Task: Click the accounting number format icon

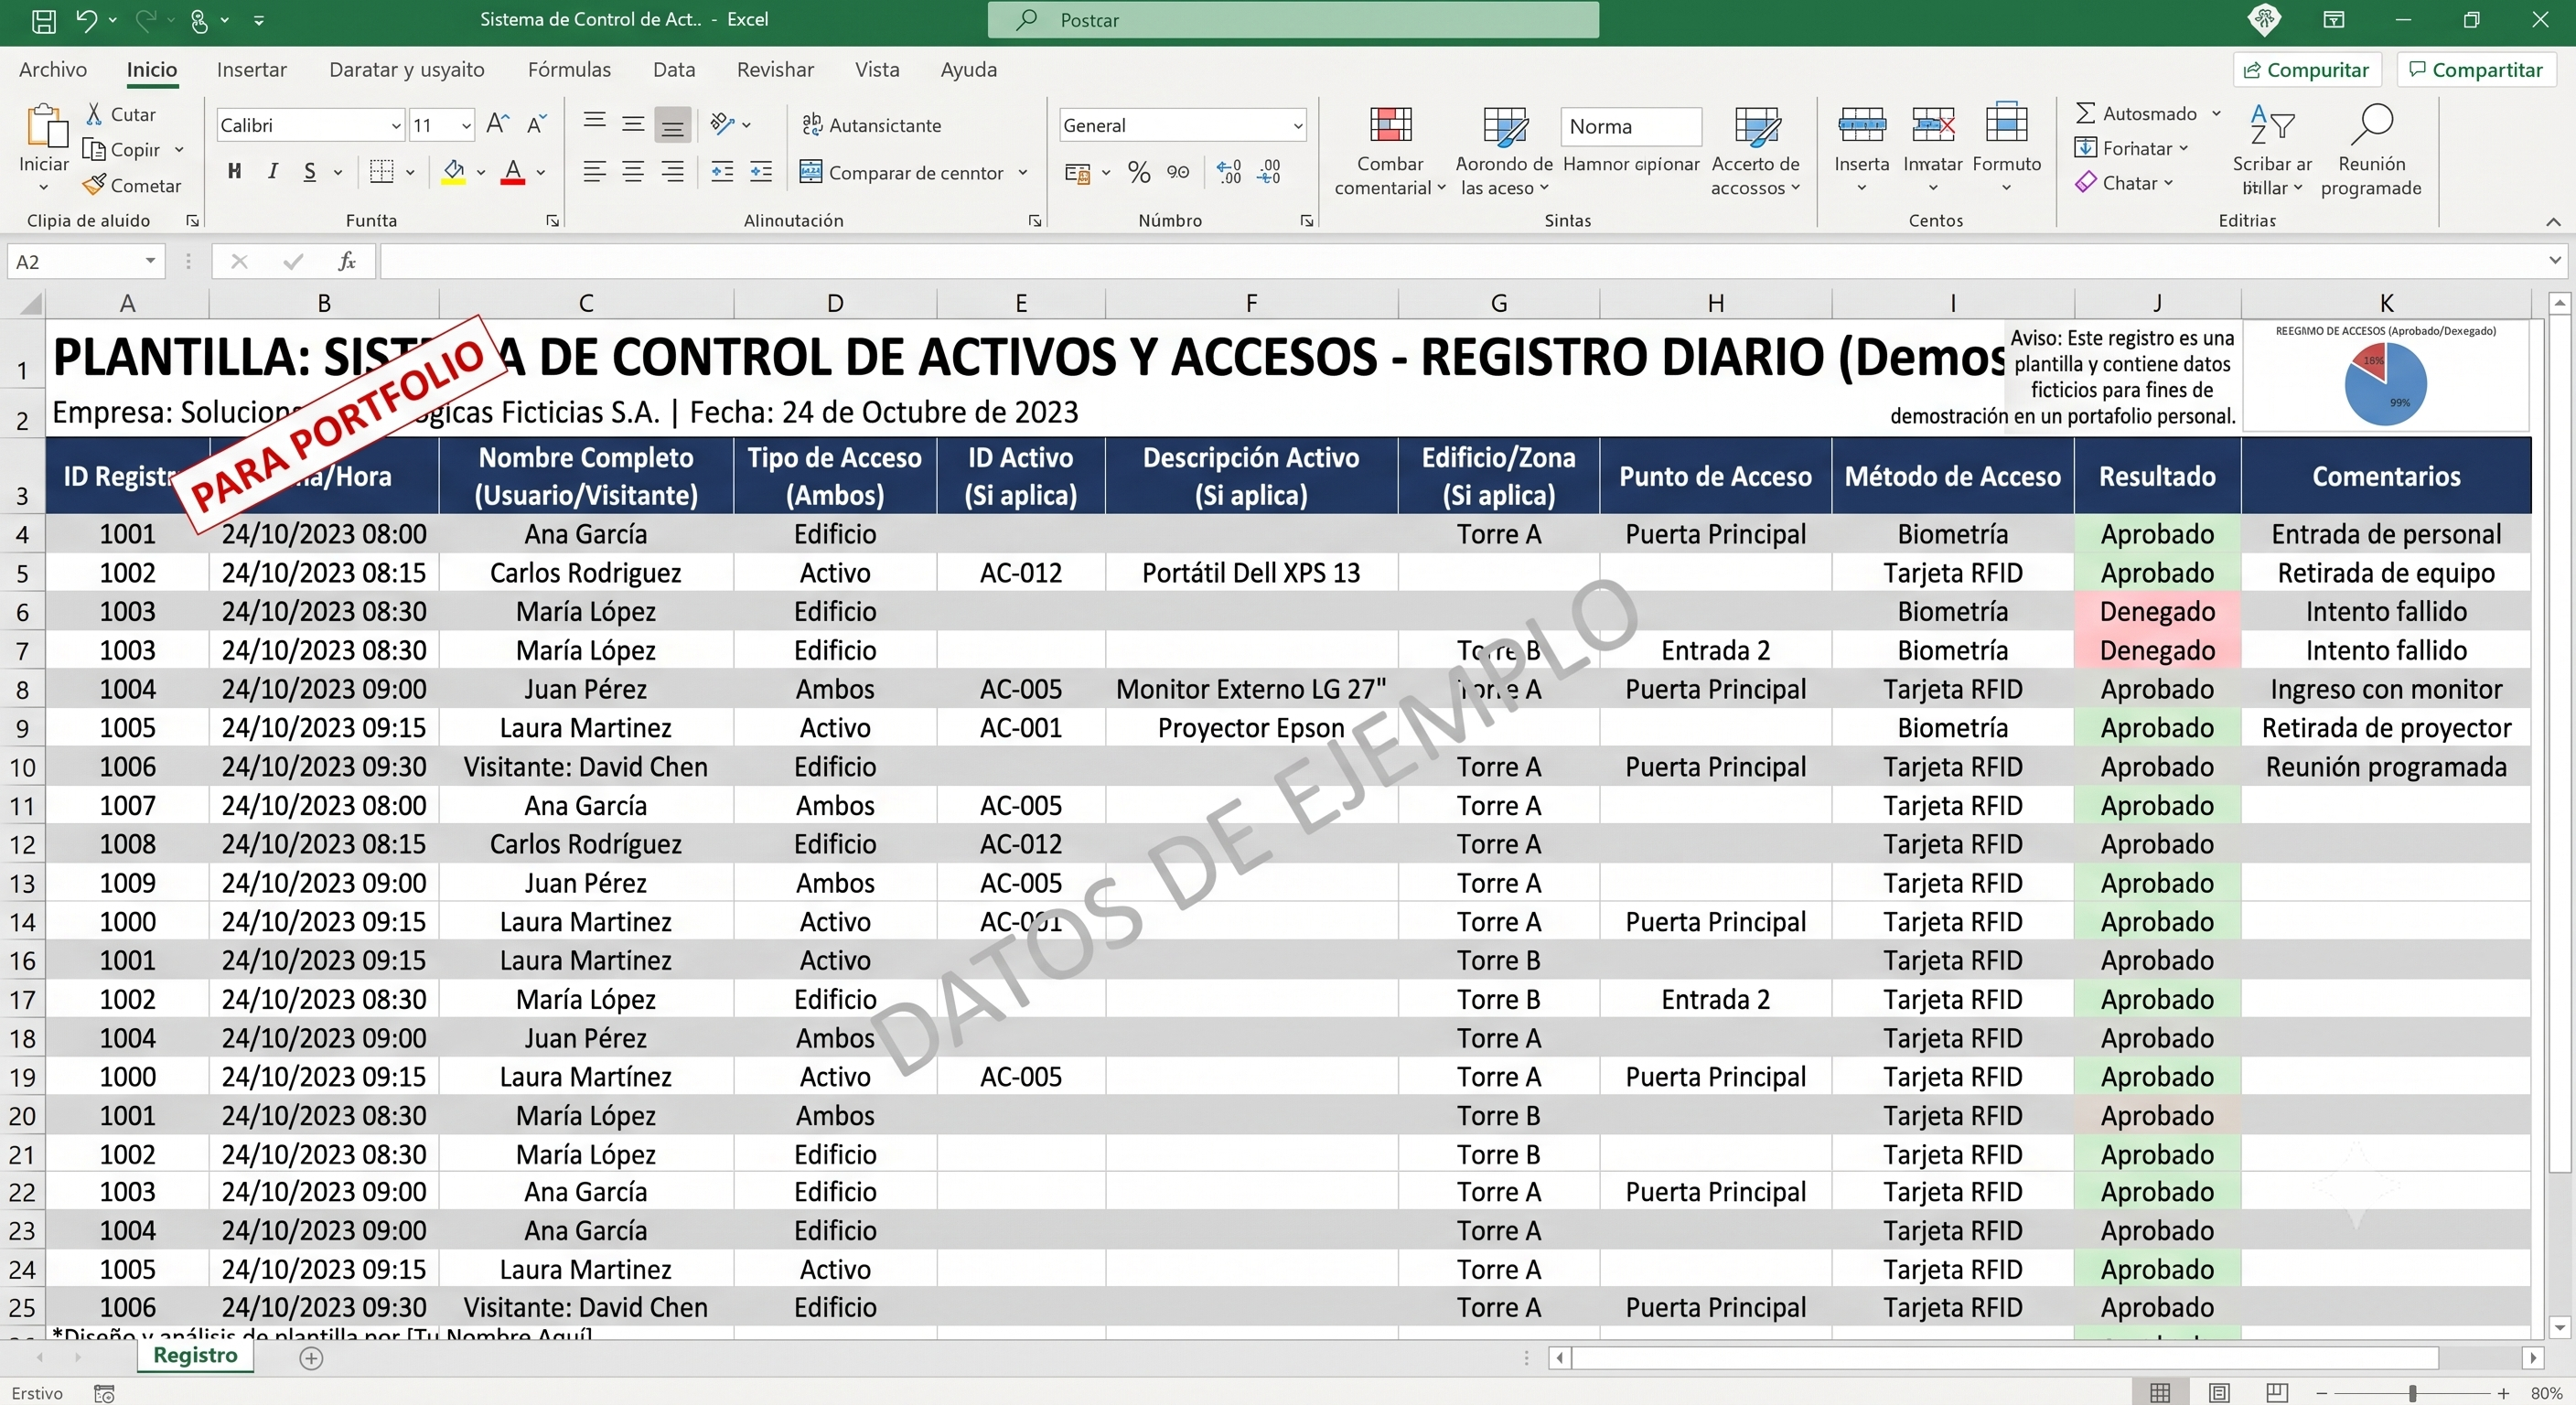Action: point(1077,172)
